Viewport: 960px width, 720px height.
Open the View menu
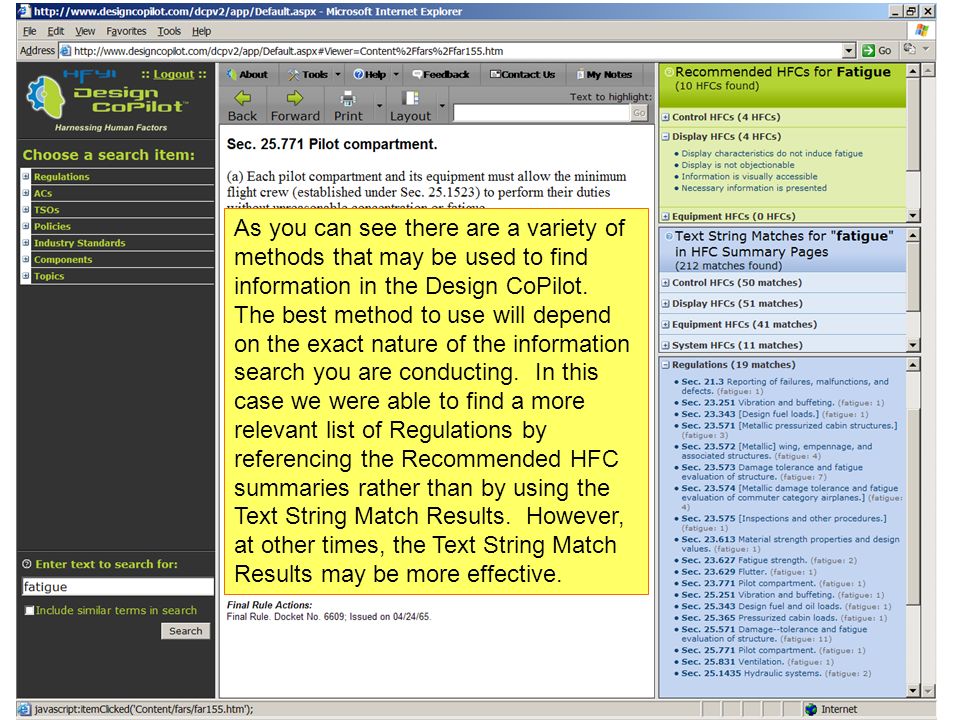(x=85, y=31)
